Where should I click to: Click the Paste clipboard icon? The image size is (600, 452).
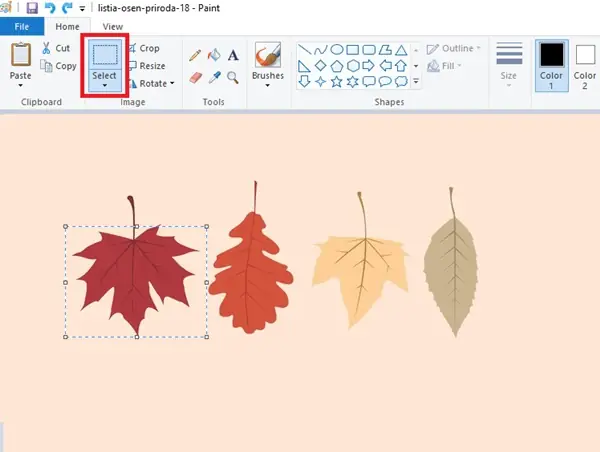pos(21,55)
